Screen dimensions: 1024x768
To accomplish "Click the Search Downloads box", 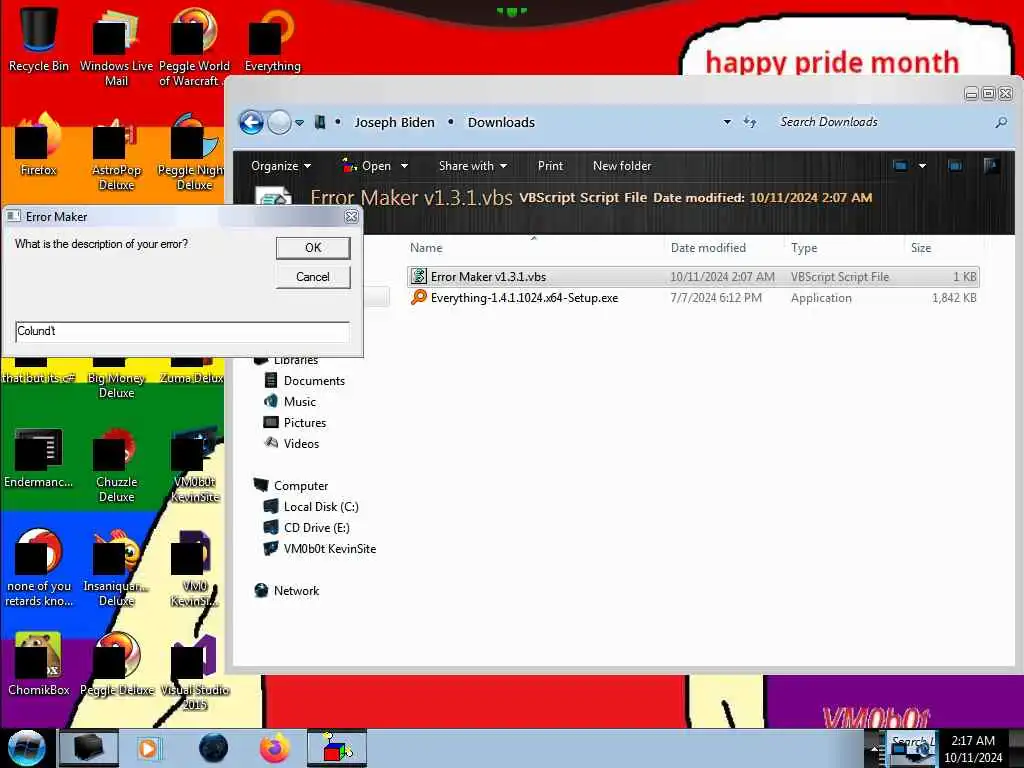I will tap(882, 122).
